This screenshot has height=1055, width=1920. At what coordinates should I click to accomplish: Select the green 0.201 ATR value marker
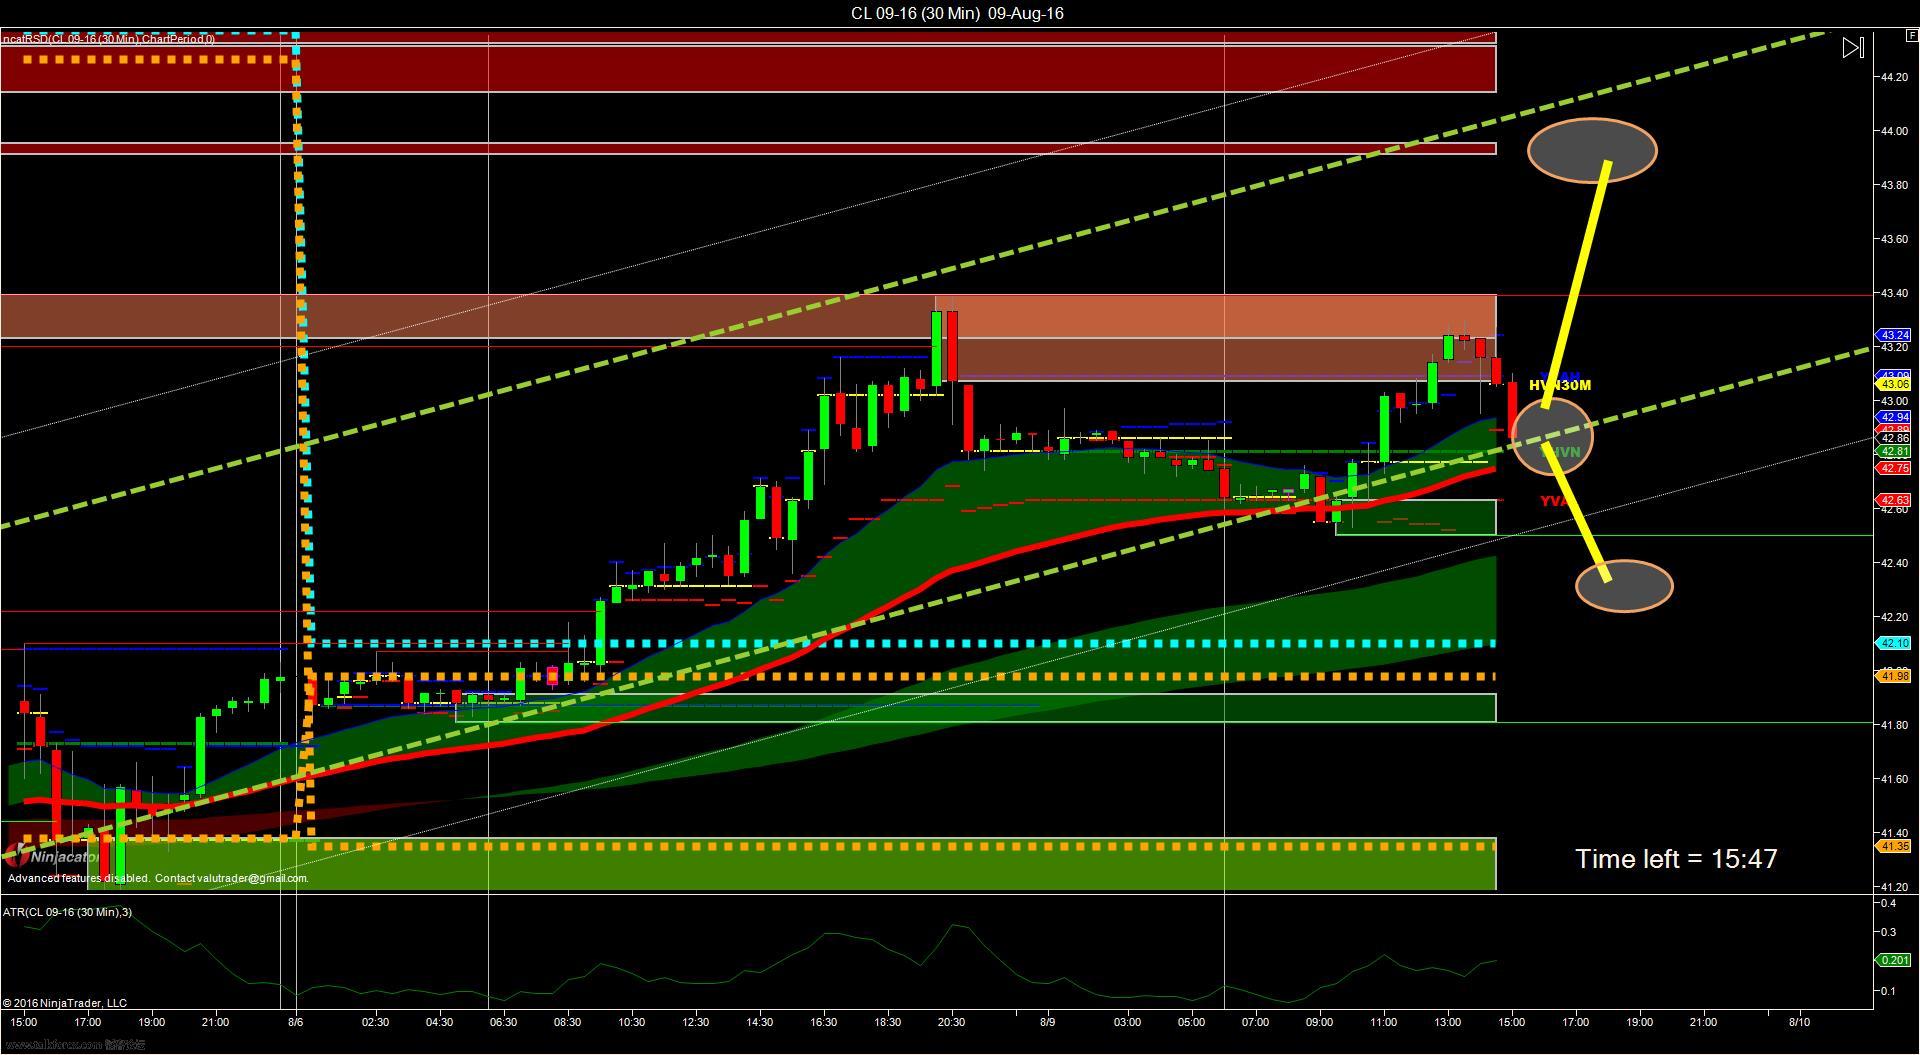[x=1895, y=960]
